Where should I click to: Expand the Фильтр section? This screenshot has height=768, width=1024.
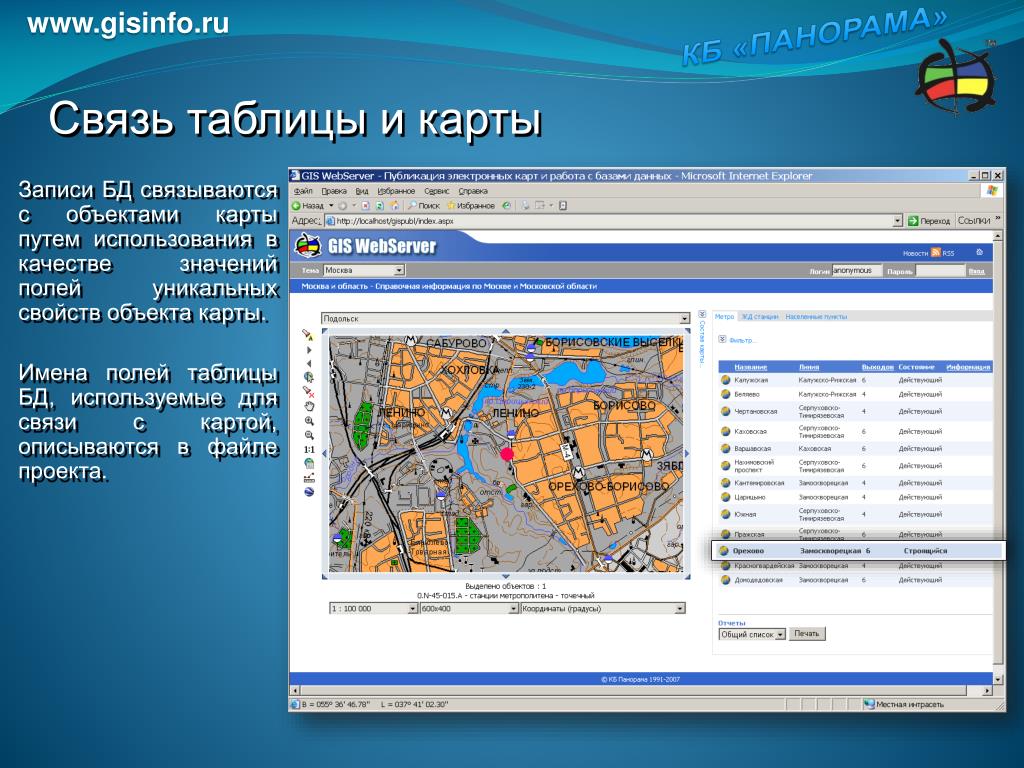tap(737, 340)
